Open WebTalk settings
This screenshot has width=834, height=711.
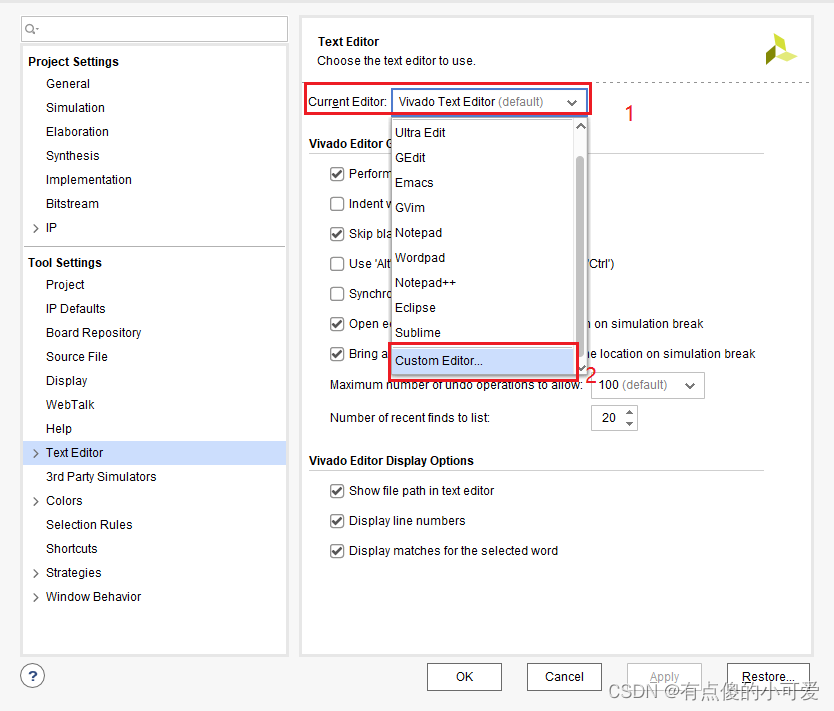pos(70,405)
